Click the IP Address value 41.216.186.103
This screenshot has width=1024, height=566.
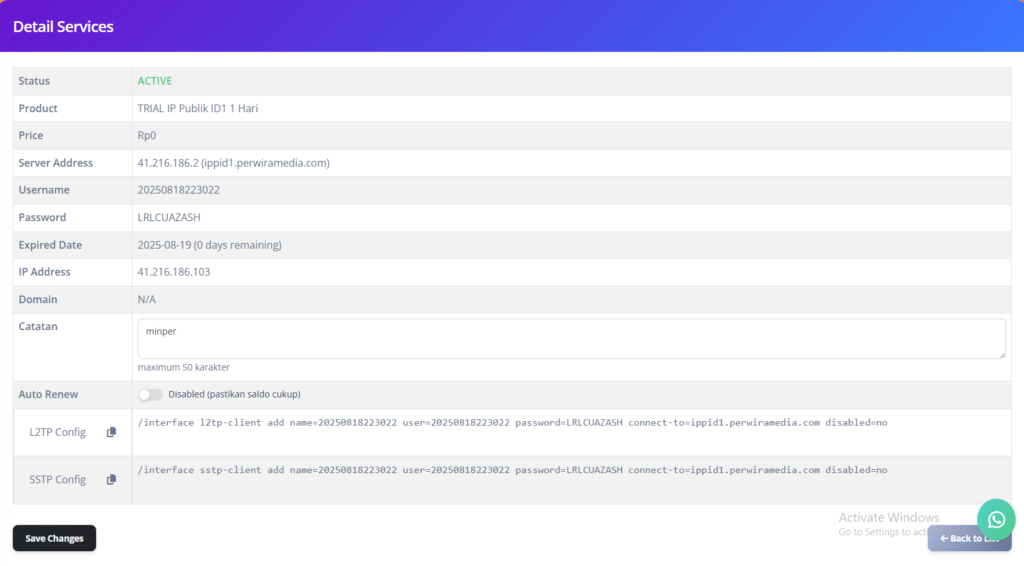[x=173, y=272]
